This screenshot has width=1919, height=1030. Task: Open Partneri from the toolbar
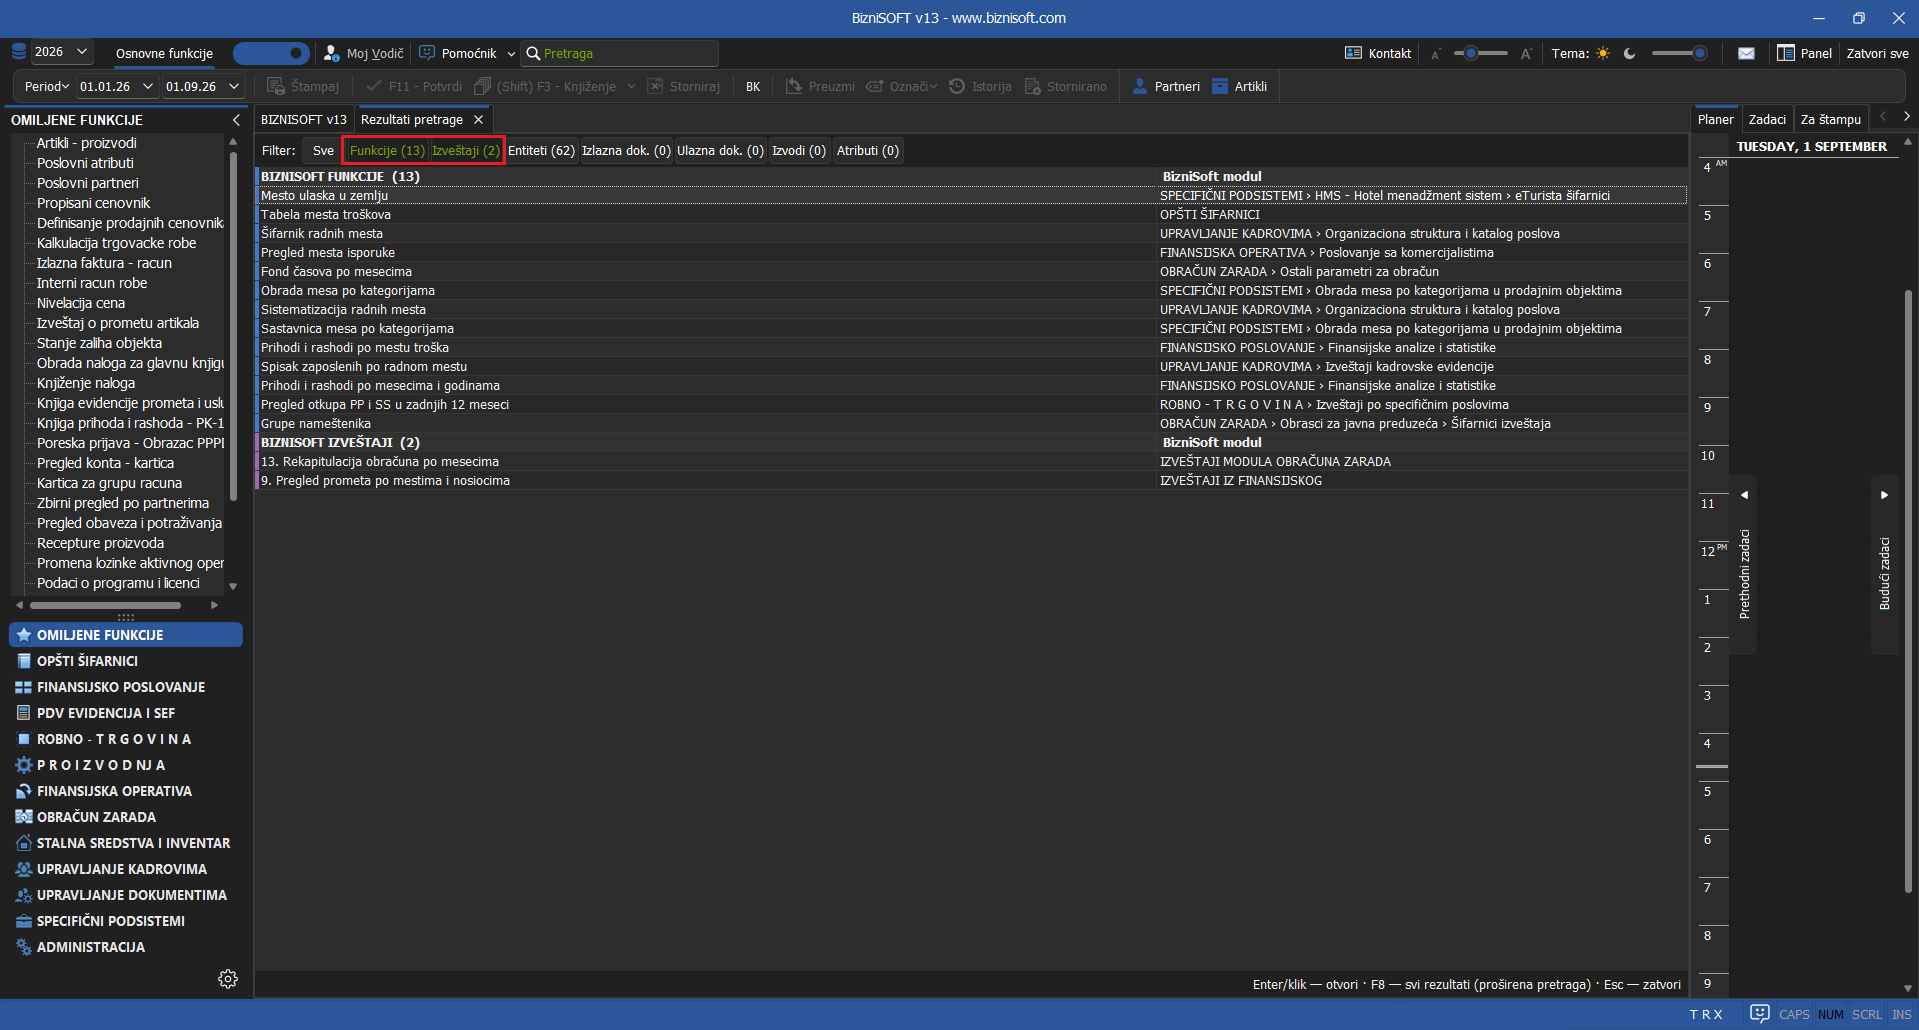[1166, 87]
